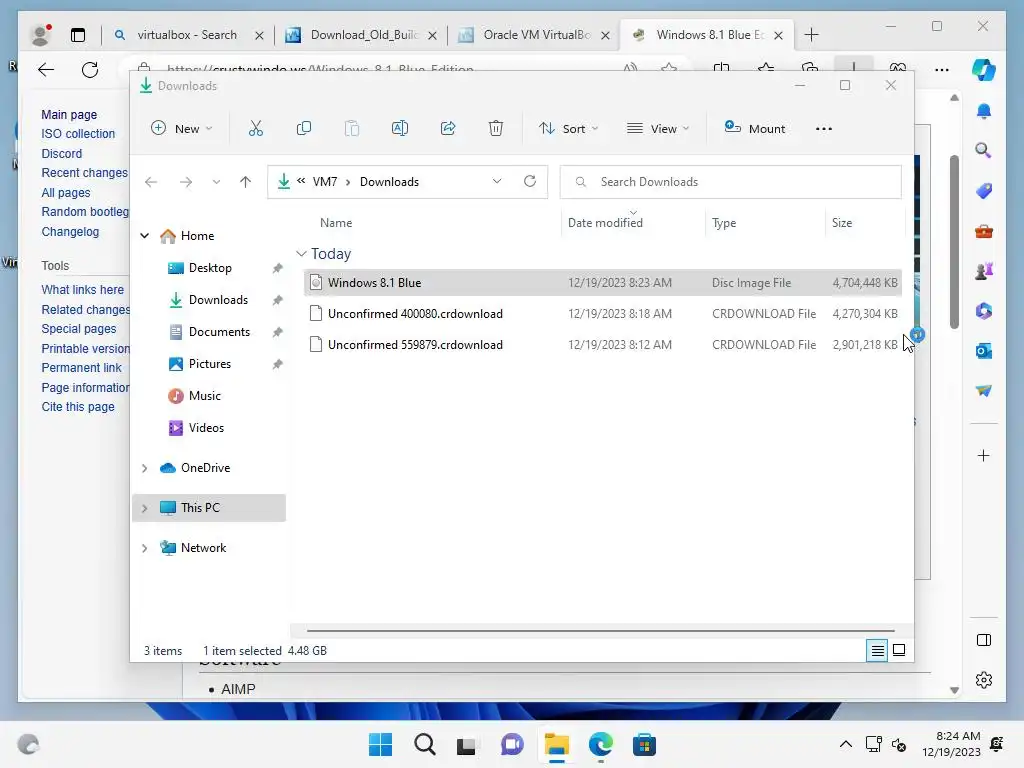This screenshot has height=768, width=1024.
Task: Open the See more ellipsis menu in Explorer
Action: 824,129
